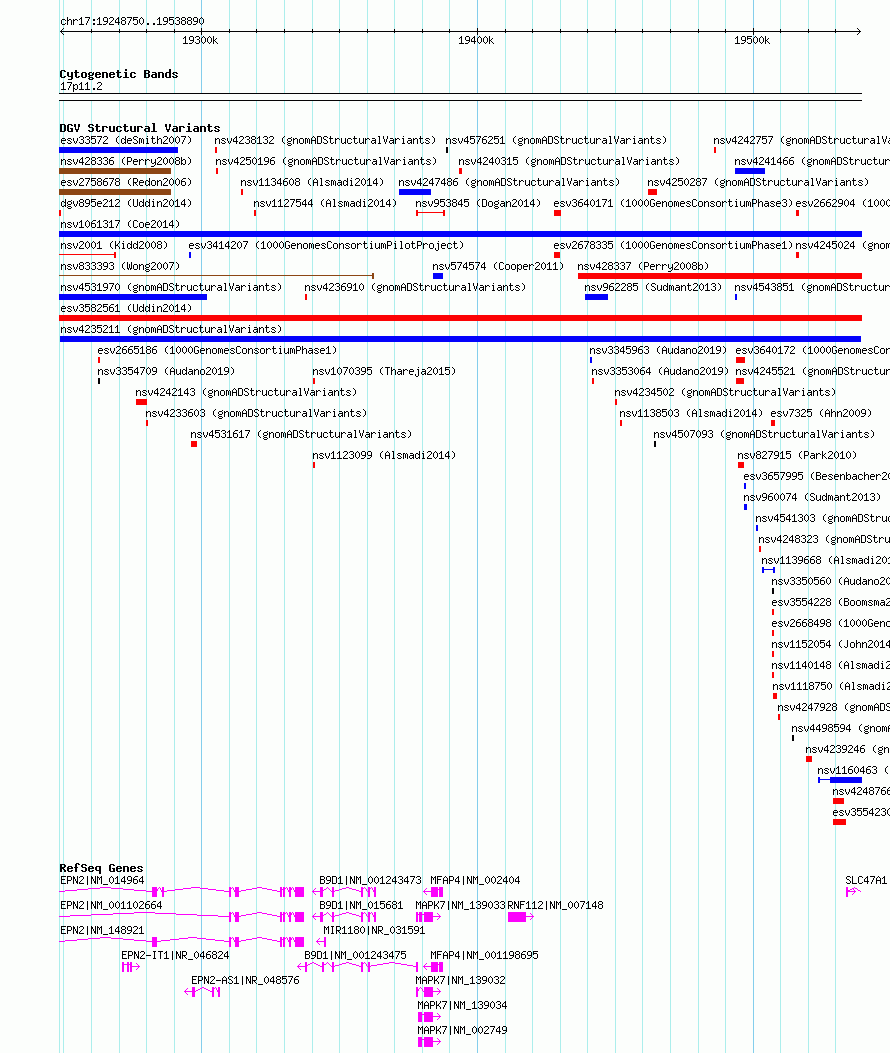
Task: Select MFAP4|NM_001198695 transcript label
Action: pos(484,955)
